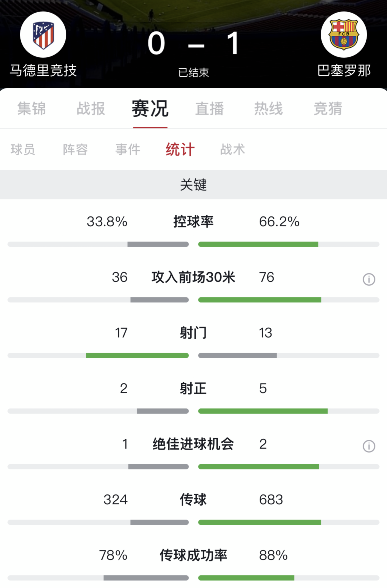The width and height of the screenshot is (387, 588).
Task: Tap the 关键 section header
Action: pos(194,184)
